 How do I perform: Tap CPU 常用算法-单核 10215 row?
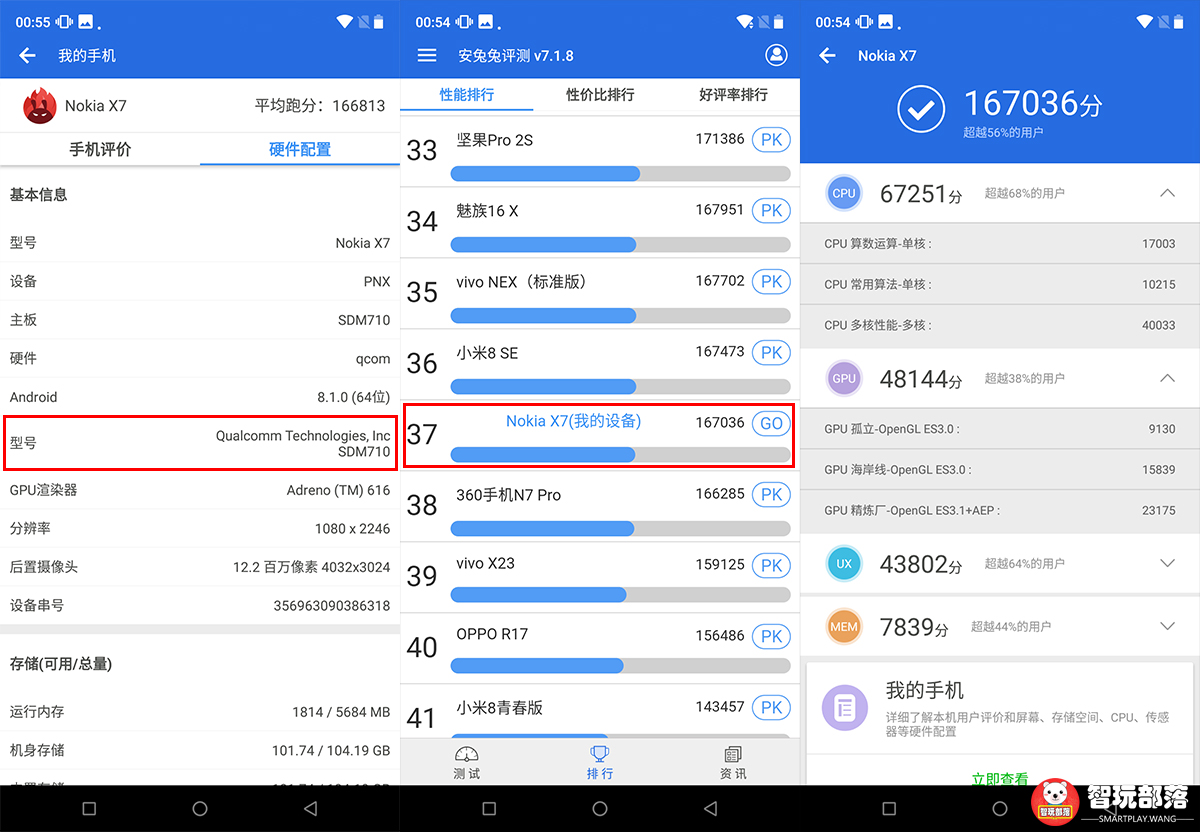1000,285
